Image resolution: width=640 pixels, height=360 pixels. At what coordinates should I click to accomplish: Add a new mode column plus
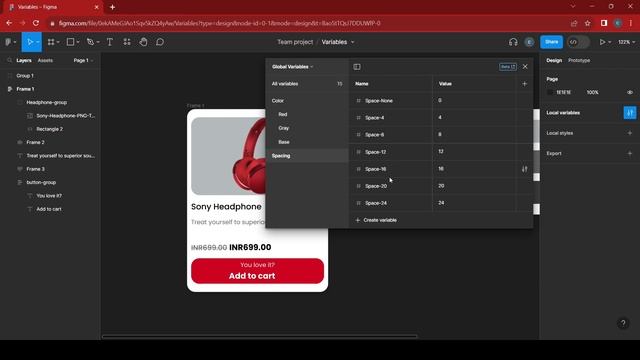point(524,84)
